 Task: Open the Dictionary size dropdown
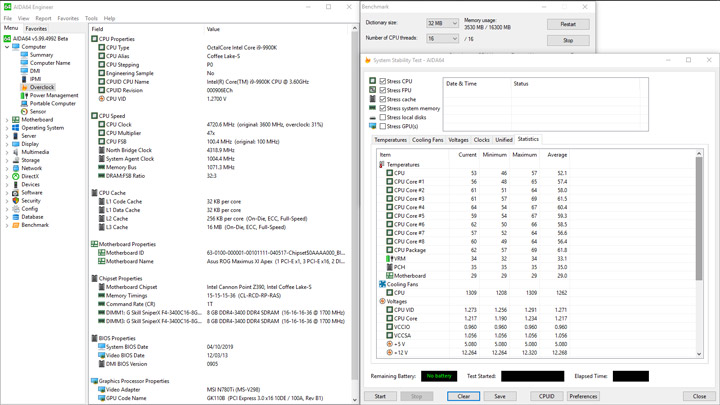pos(442,23)
